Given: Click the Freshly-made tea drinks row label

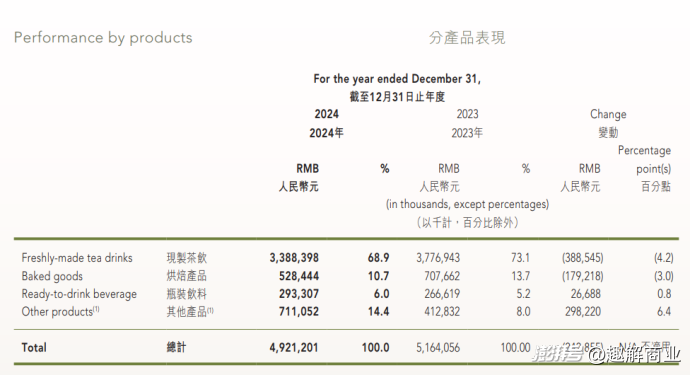Looking at the screenshot, I should 77,258.
